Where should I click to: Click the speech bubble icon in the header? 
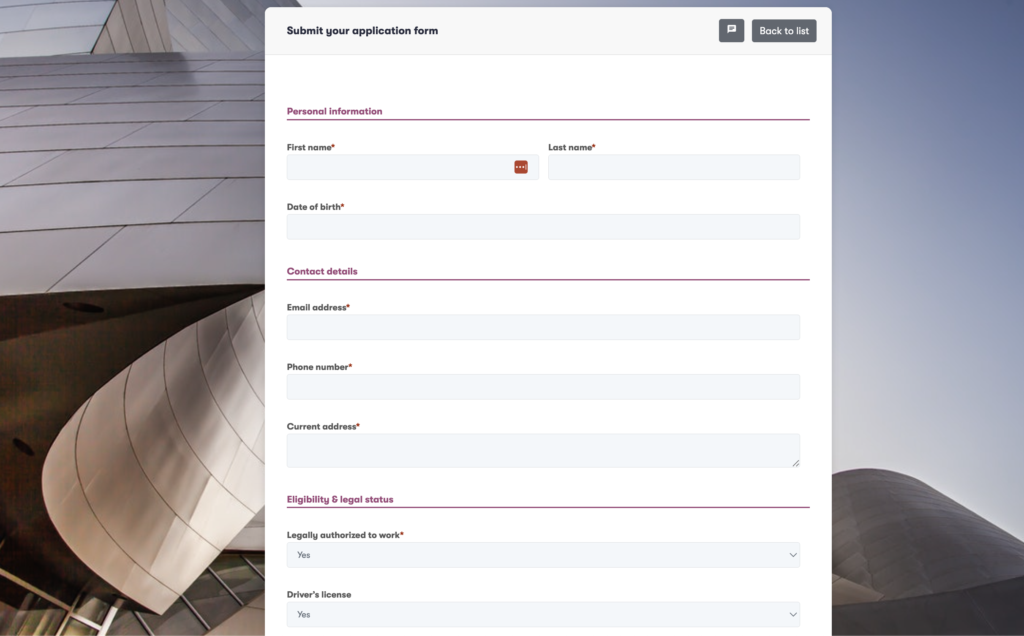(731, 30)
